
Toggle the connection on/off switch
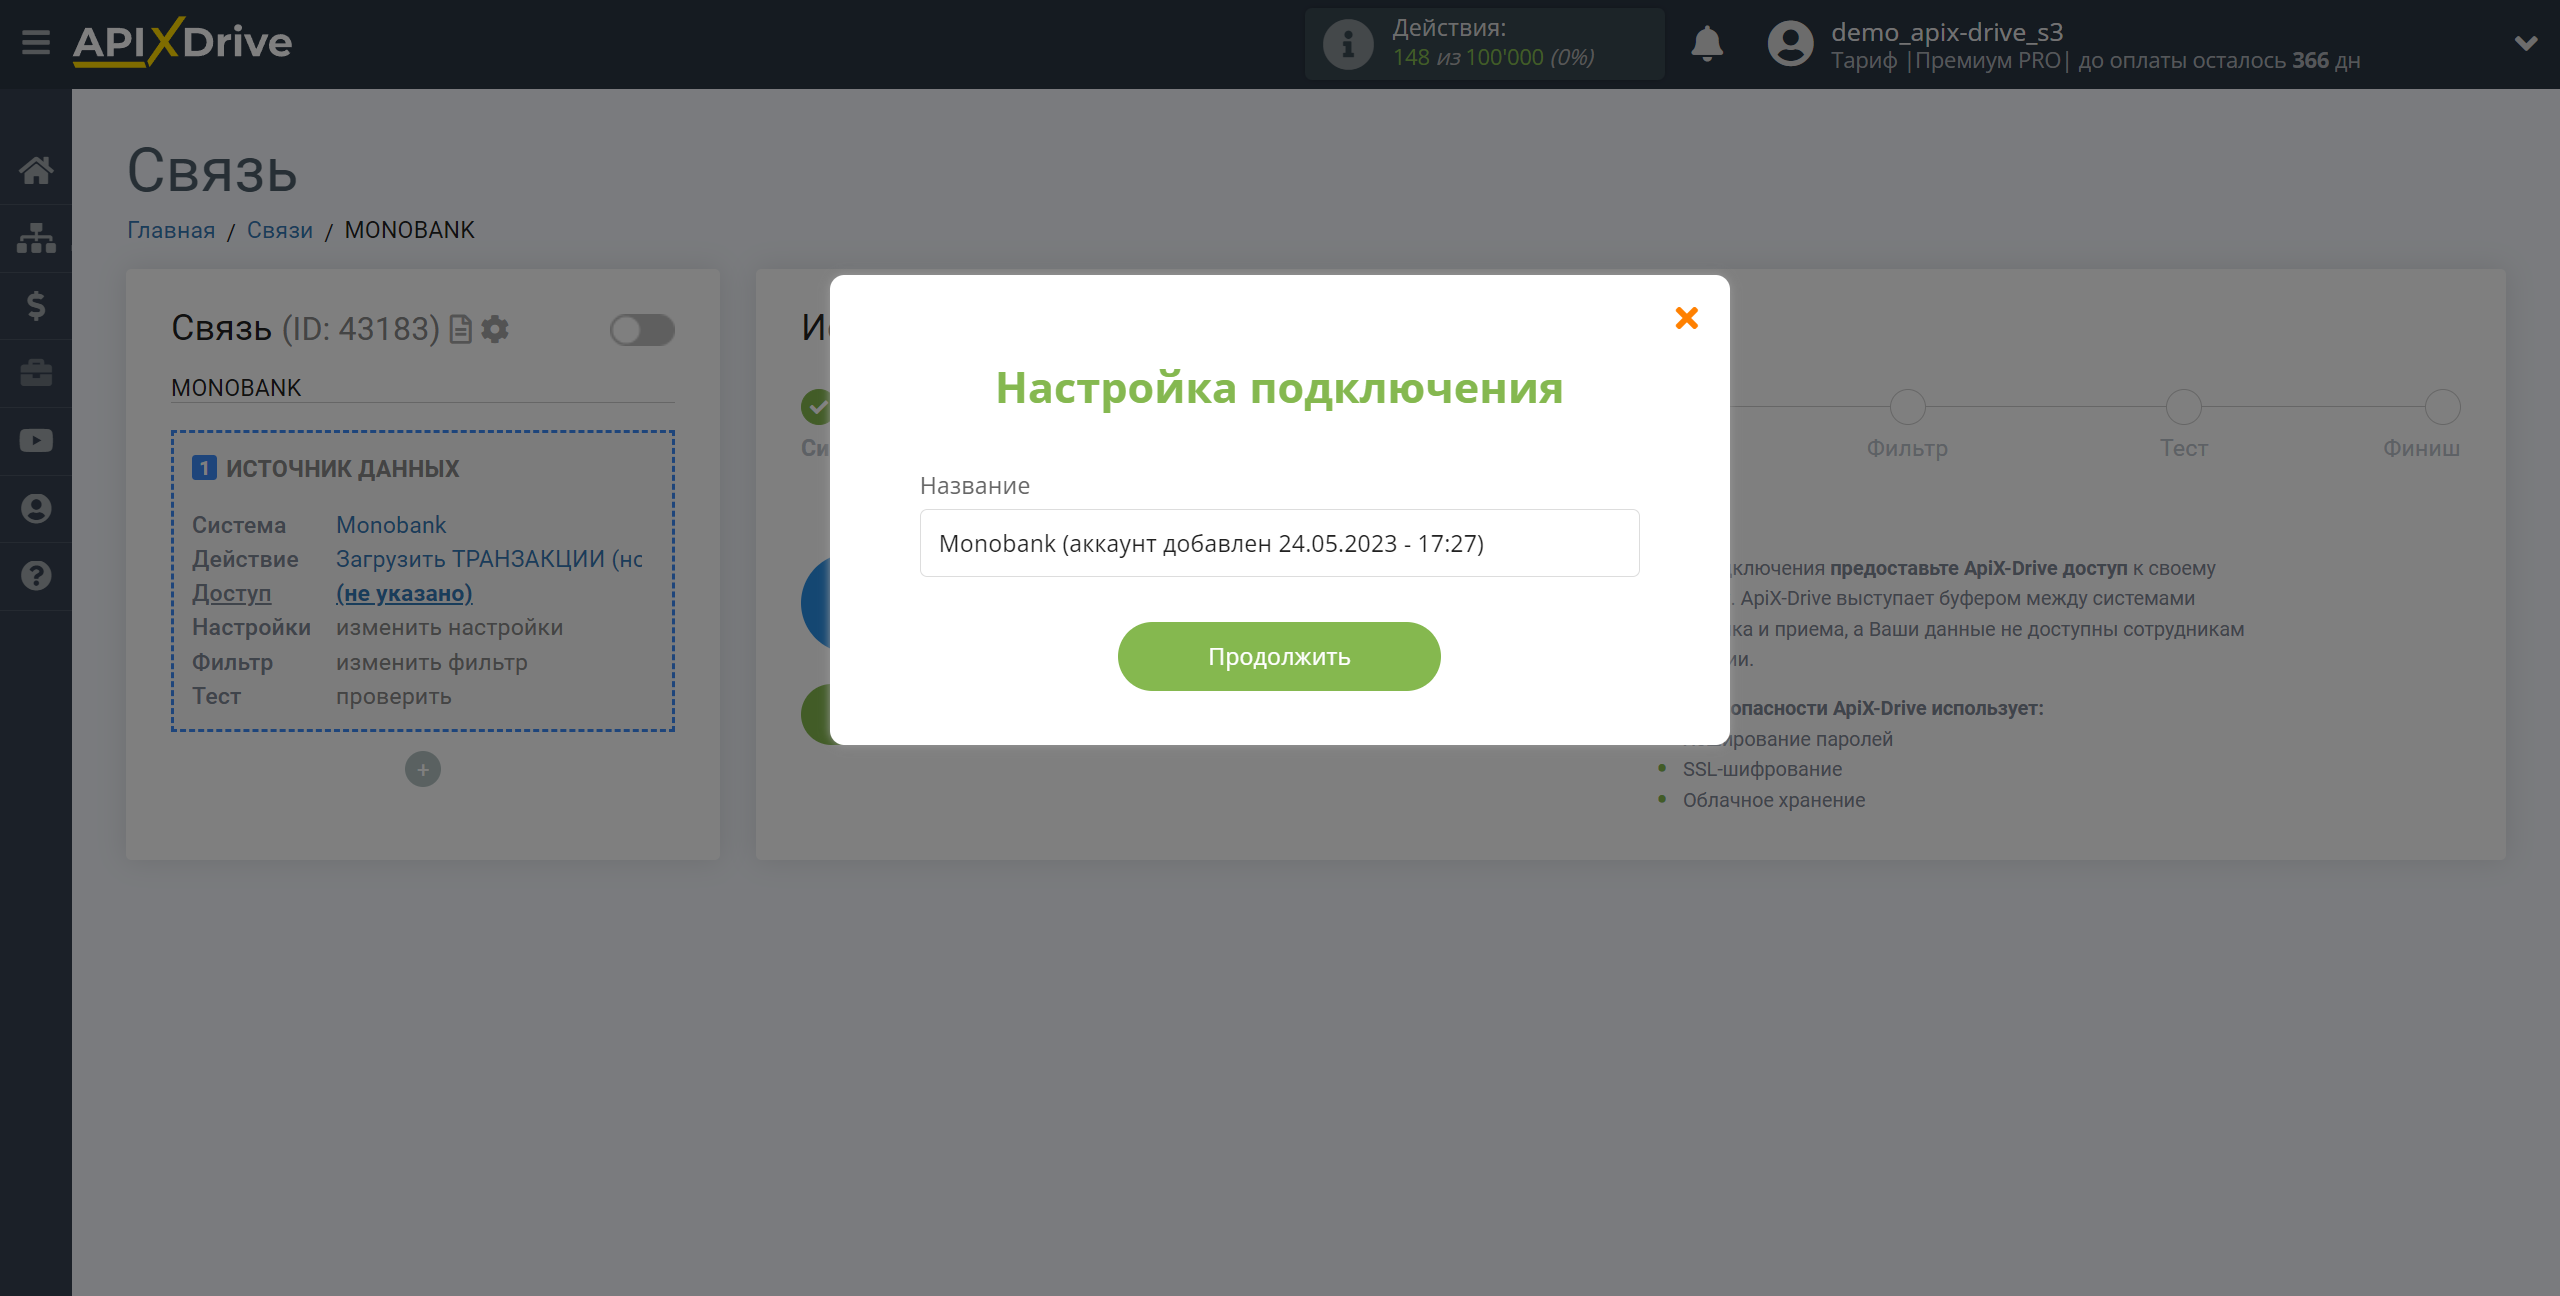pyautogui.click(x=642, y=330)
